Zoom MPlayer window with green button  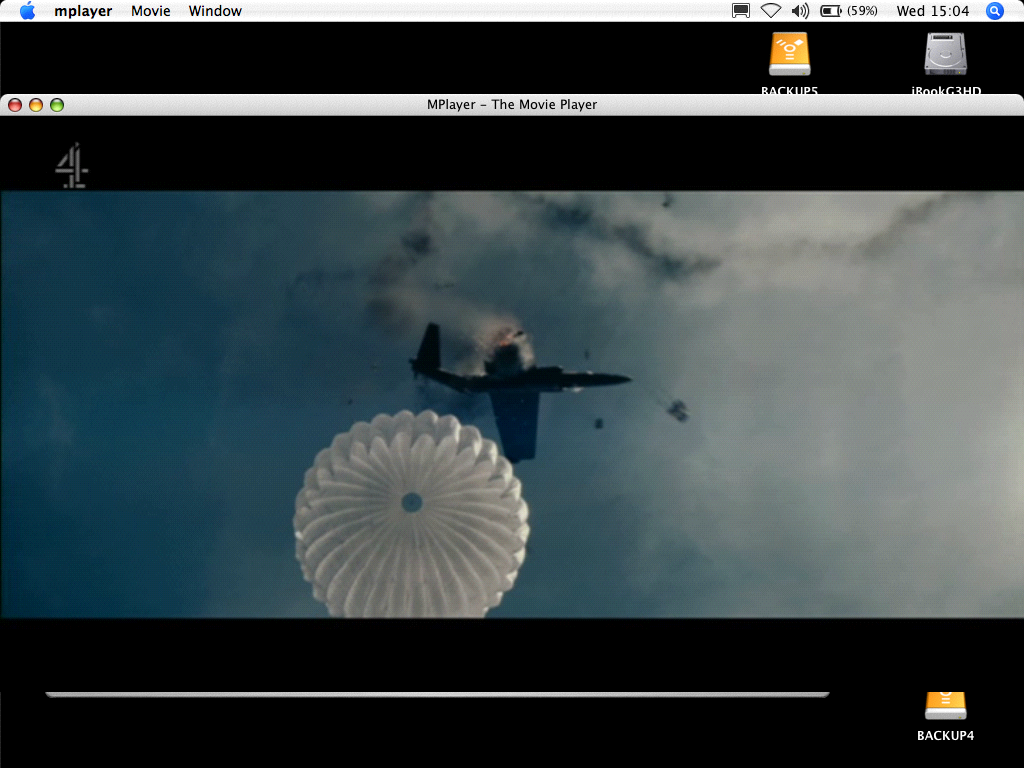click(x=57, y=104)
